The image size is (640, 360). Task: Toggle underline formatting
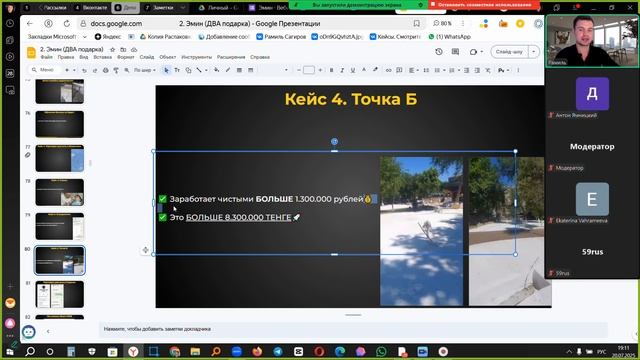(353, 70)
